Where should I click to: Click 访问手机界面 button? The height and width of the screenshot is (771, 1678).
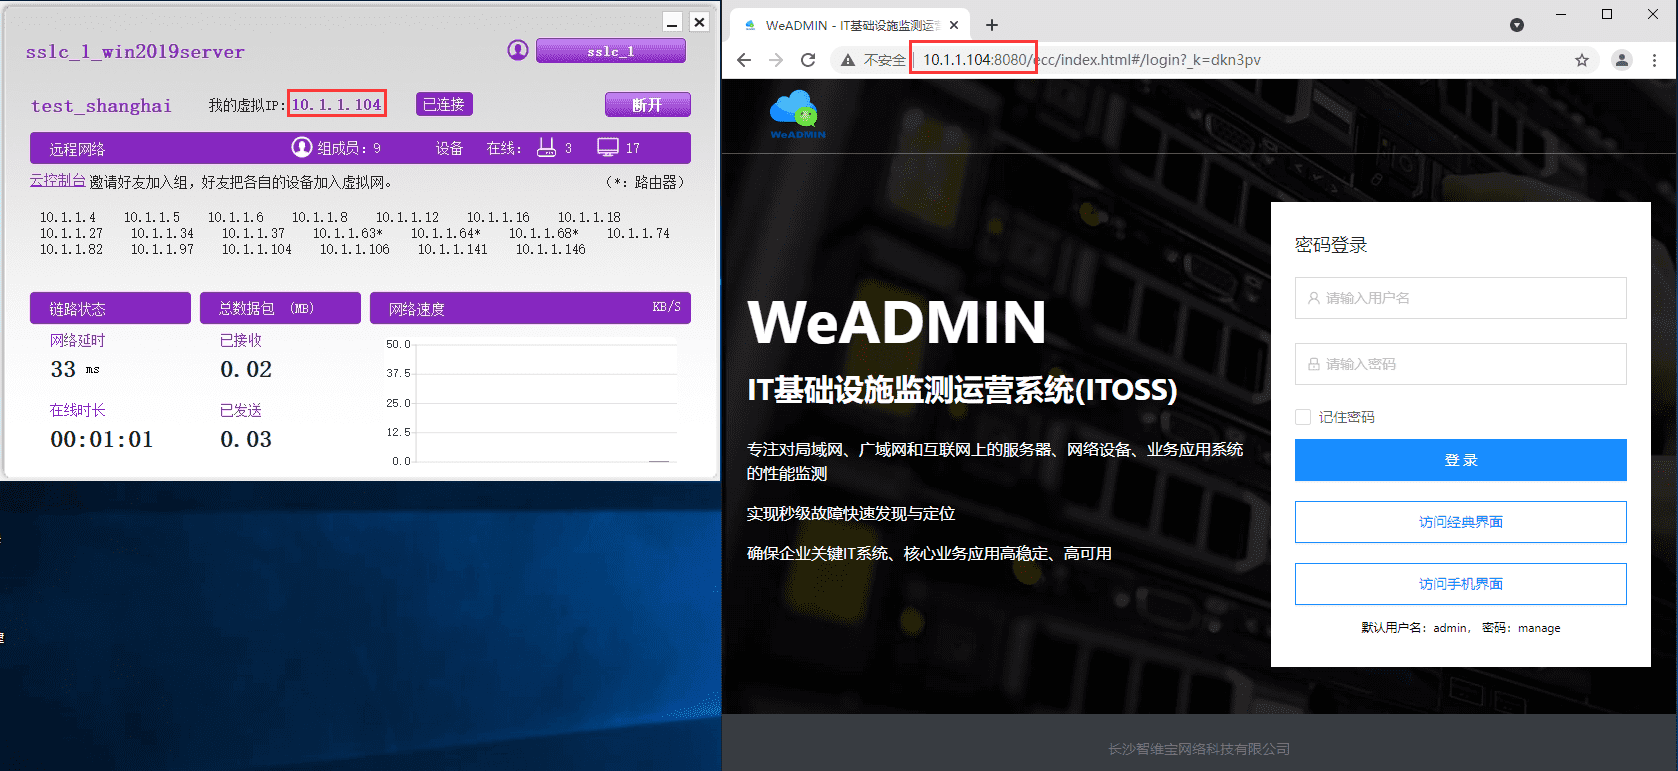coord(1460,584)
